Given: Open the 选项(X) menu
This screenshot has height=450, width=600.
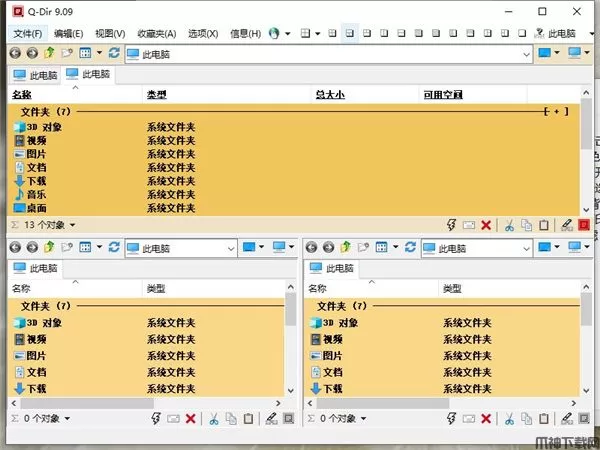Looking at the screenshot, I should 203,34.
